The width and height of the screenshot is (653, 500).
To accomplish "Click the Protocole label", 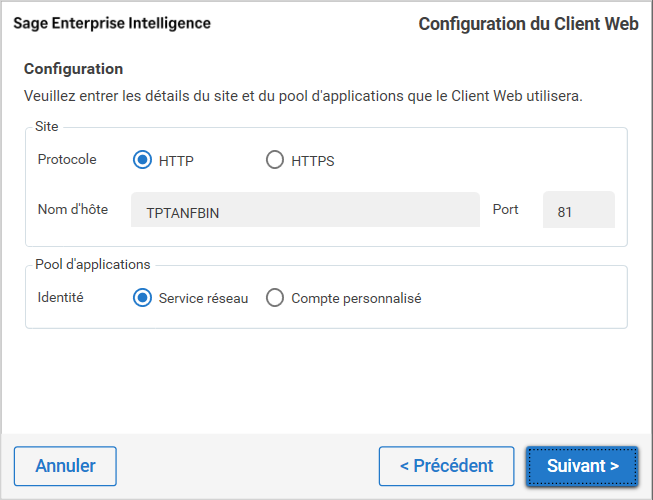I will tap(67, 160).
